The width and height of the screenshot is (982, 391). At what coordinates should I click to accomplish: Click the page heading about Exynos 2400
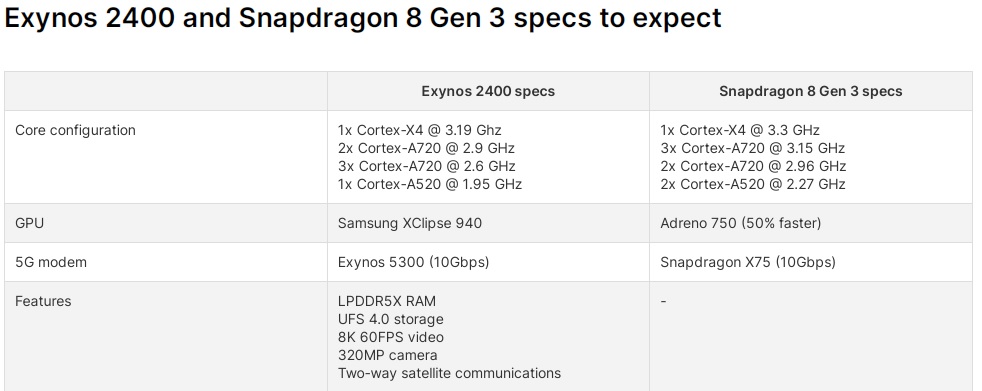[x=363, y=18]
